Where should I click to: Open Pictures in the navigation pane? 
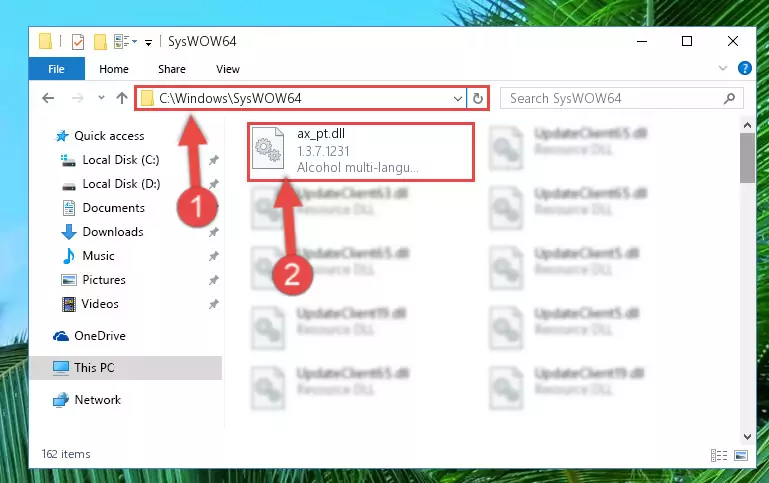[x=104, y=280]
